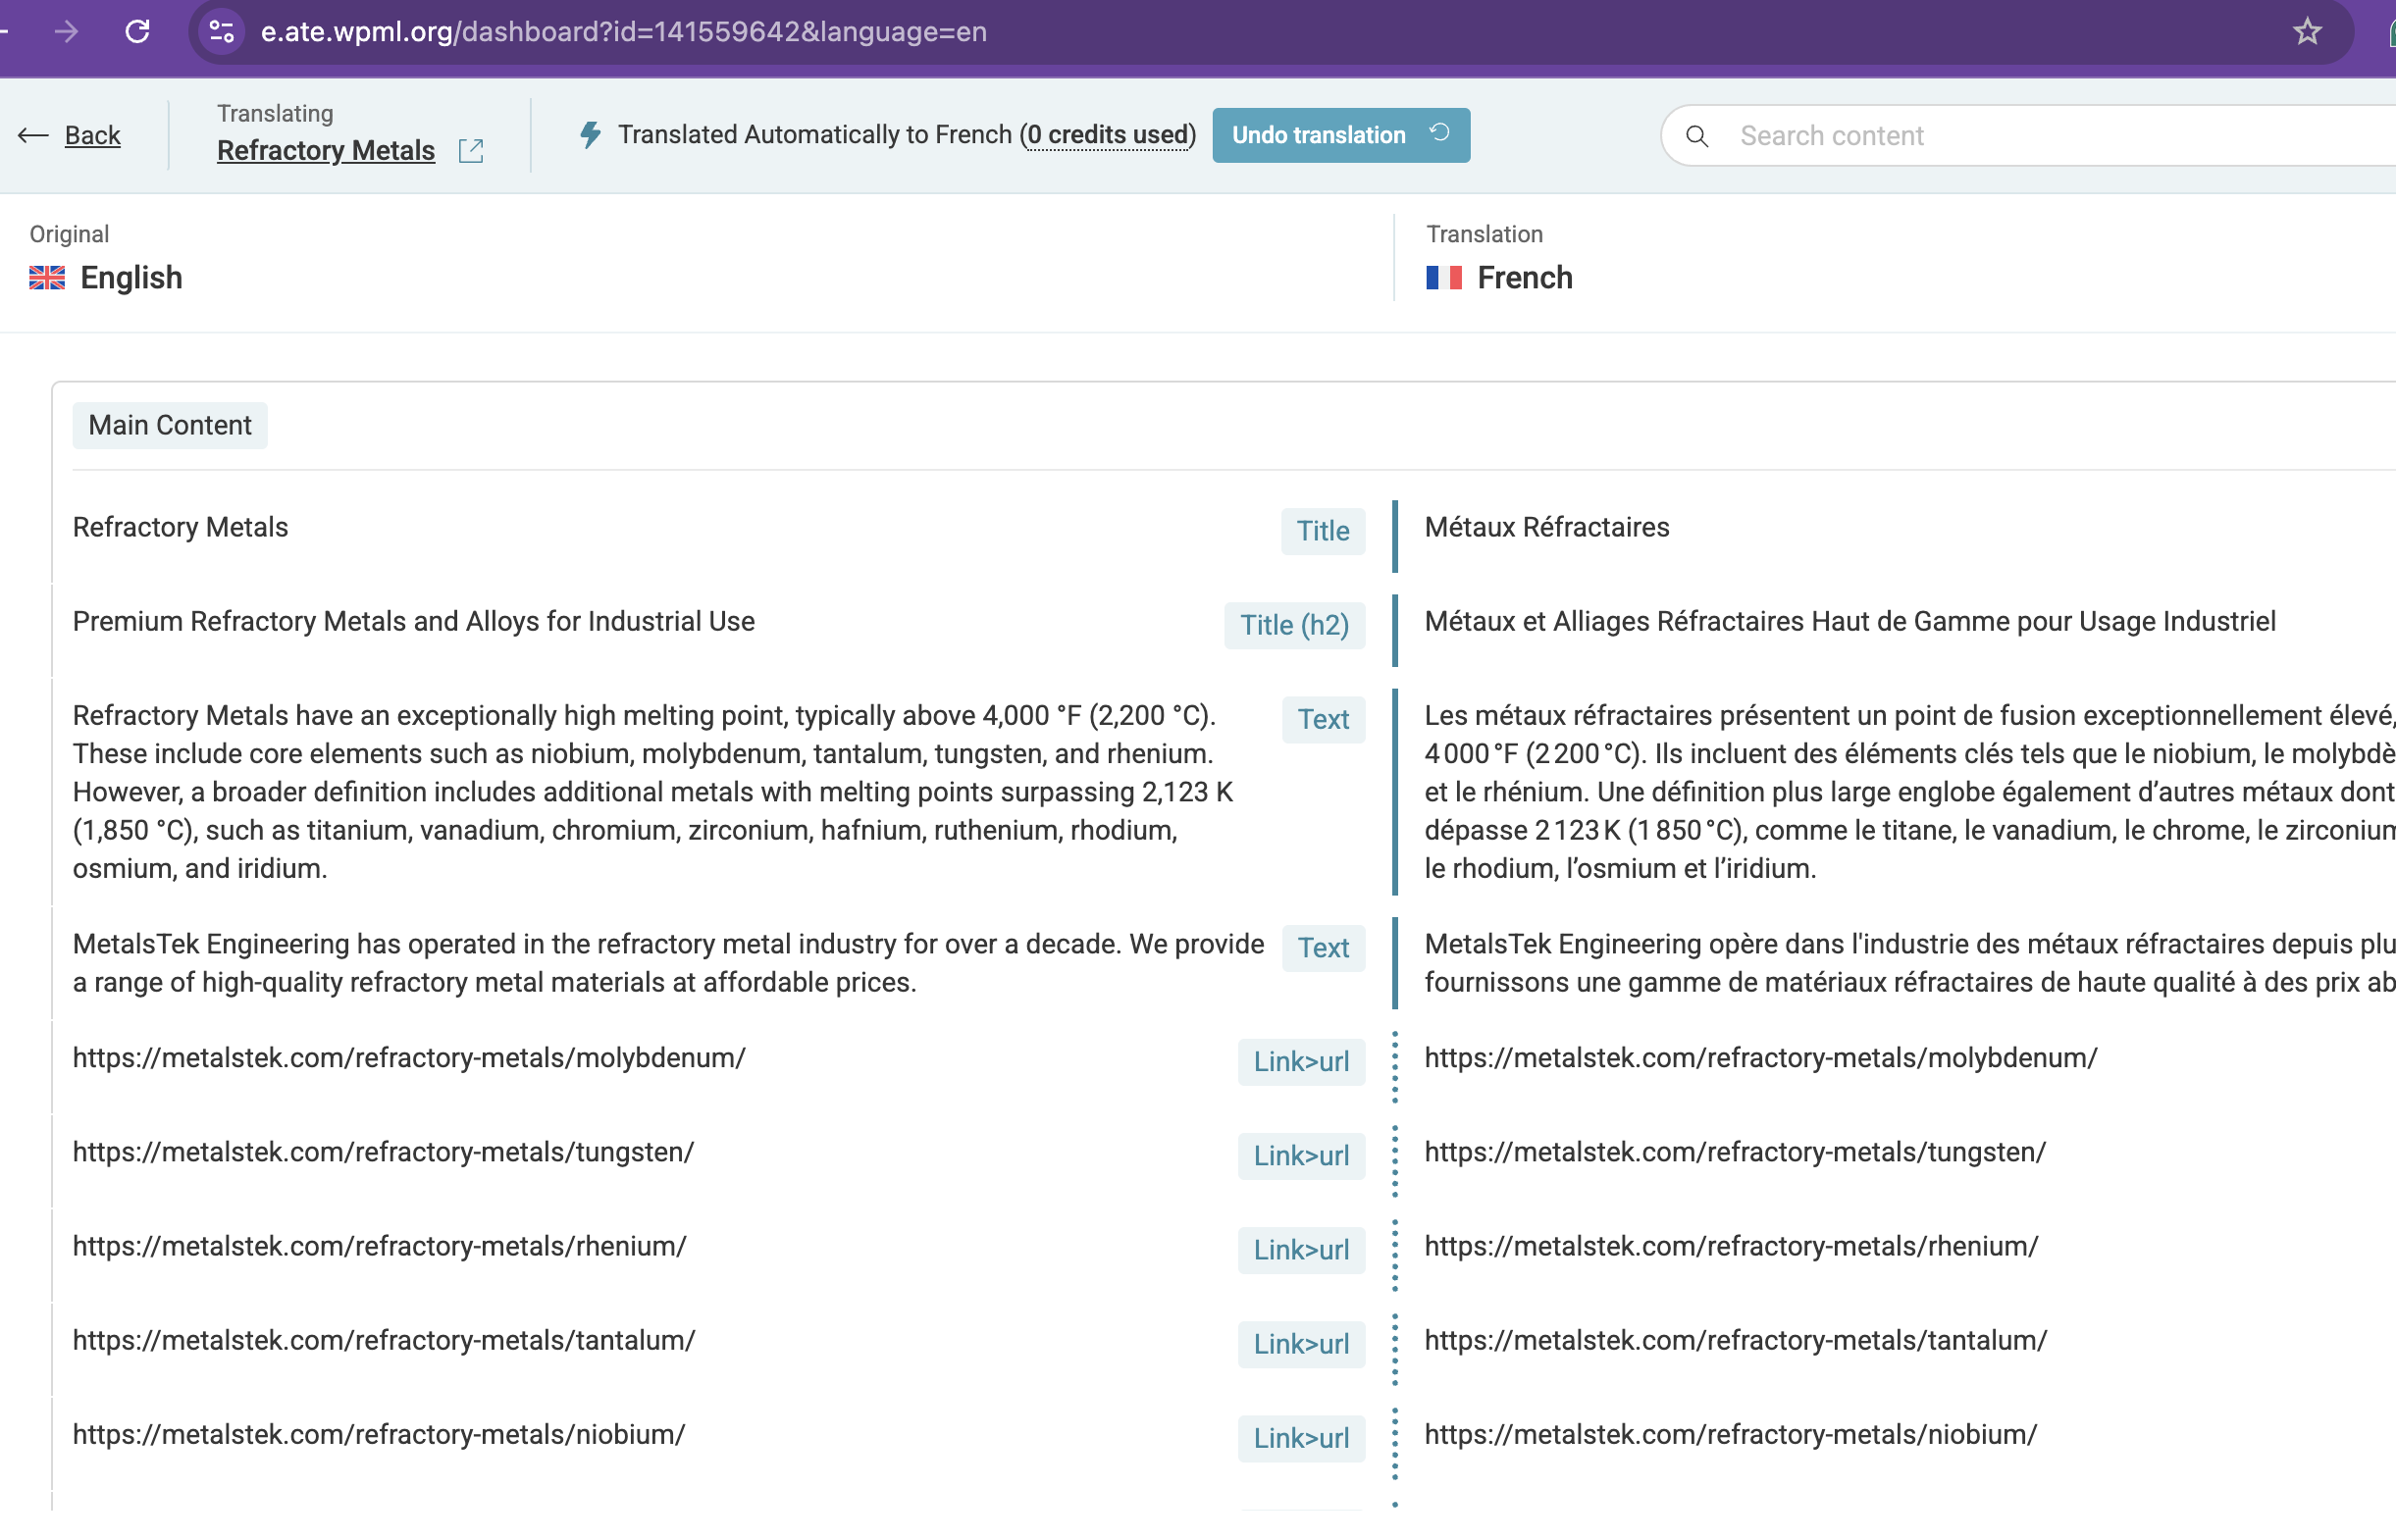Image resolution: width=2396 pixels, height=1540 pixels.
Task: Click Link>url tag for molybdenum row
Action: 1302,1061
